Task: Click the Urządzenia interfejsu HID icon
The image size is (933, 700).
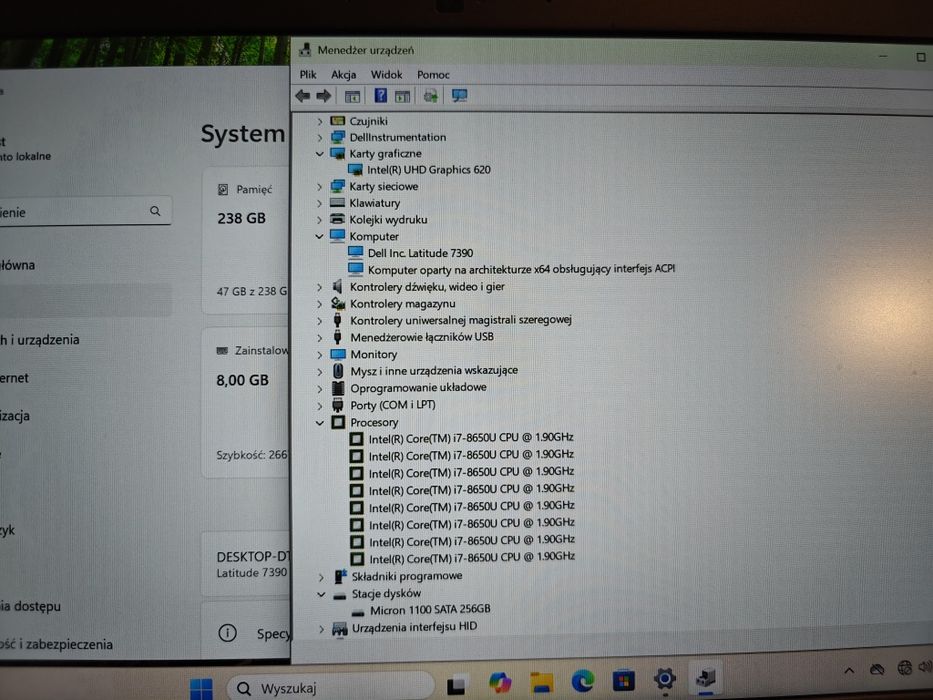Action: (x=340, y=629)
